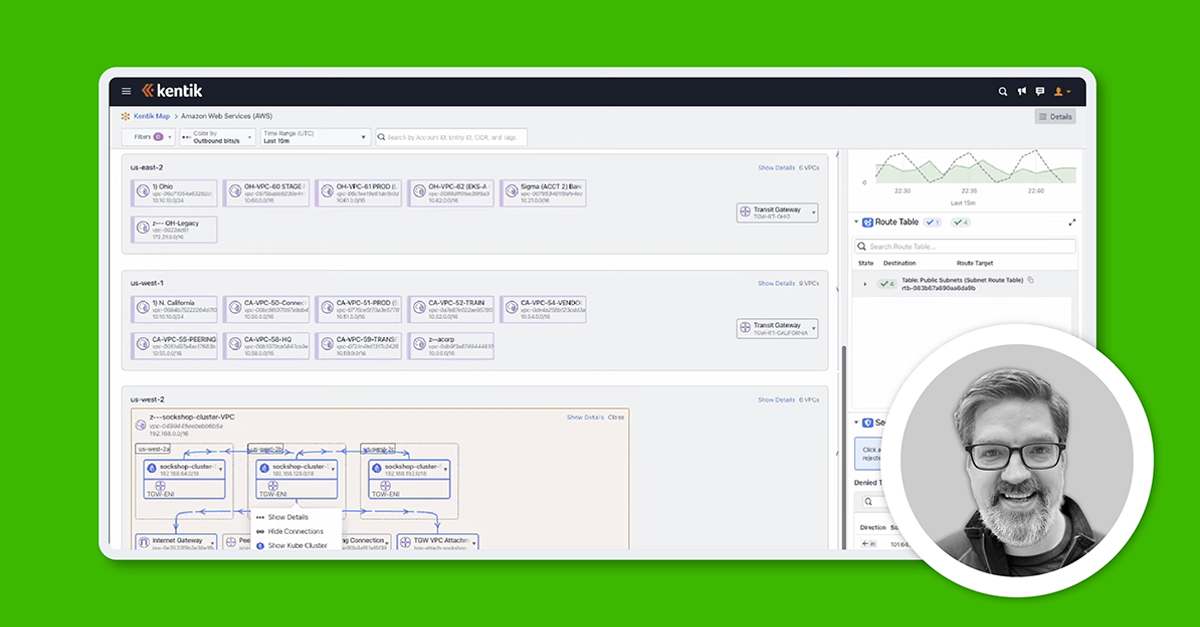This screenshot has width=1200, height=627.
Task: Open the user account menu
Action: tap(1062, 91)
